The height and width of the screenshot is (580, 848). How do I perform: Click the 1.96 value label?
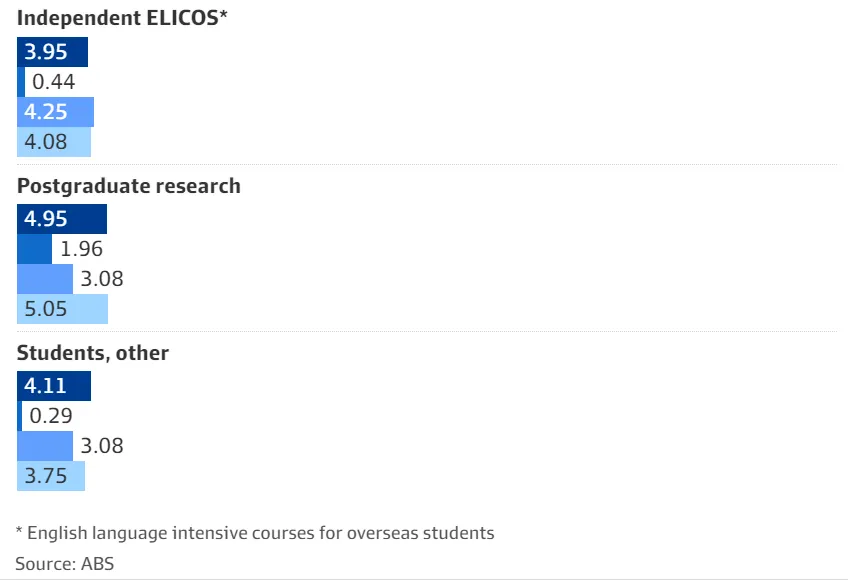click(81, 249)
